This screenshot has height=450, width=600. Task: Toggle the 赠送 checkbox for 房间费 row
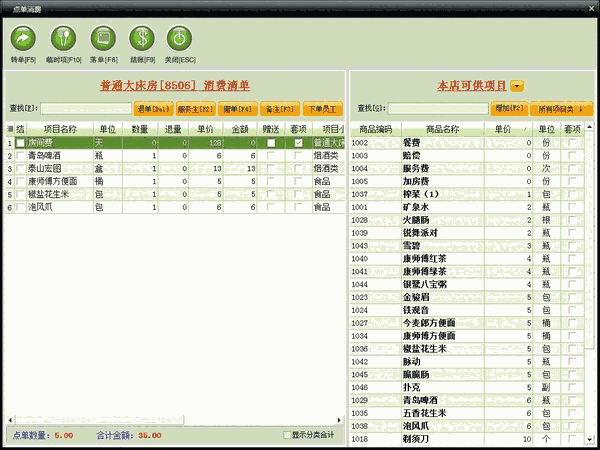[272, 143]
